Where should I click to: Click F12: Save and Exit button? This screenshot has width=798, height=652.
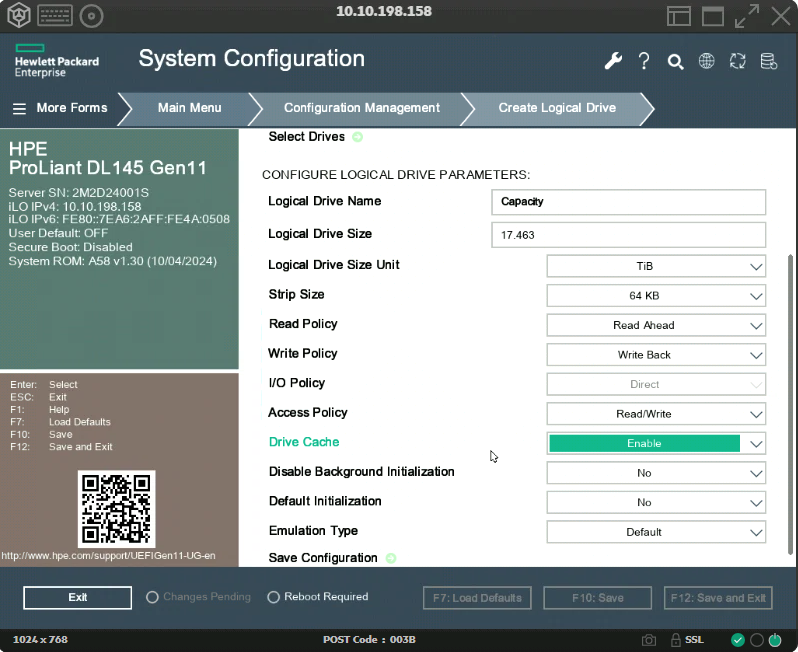tap(718, 598)
